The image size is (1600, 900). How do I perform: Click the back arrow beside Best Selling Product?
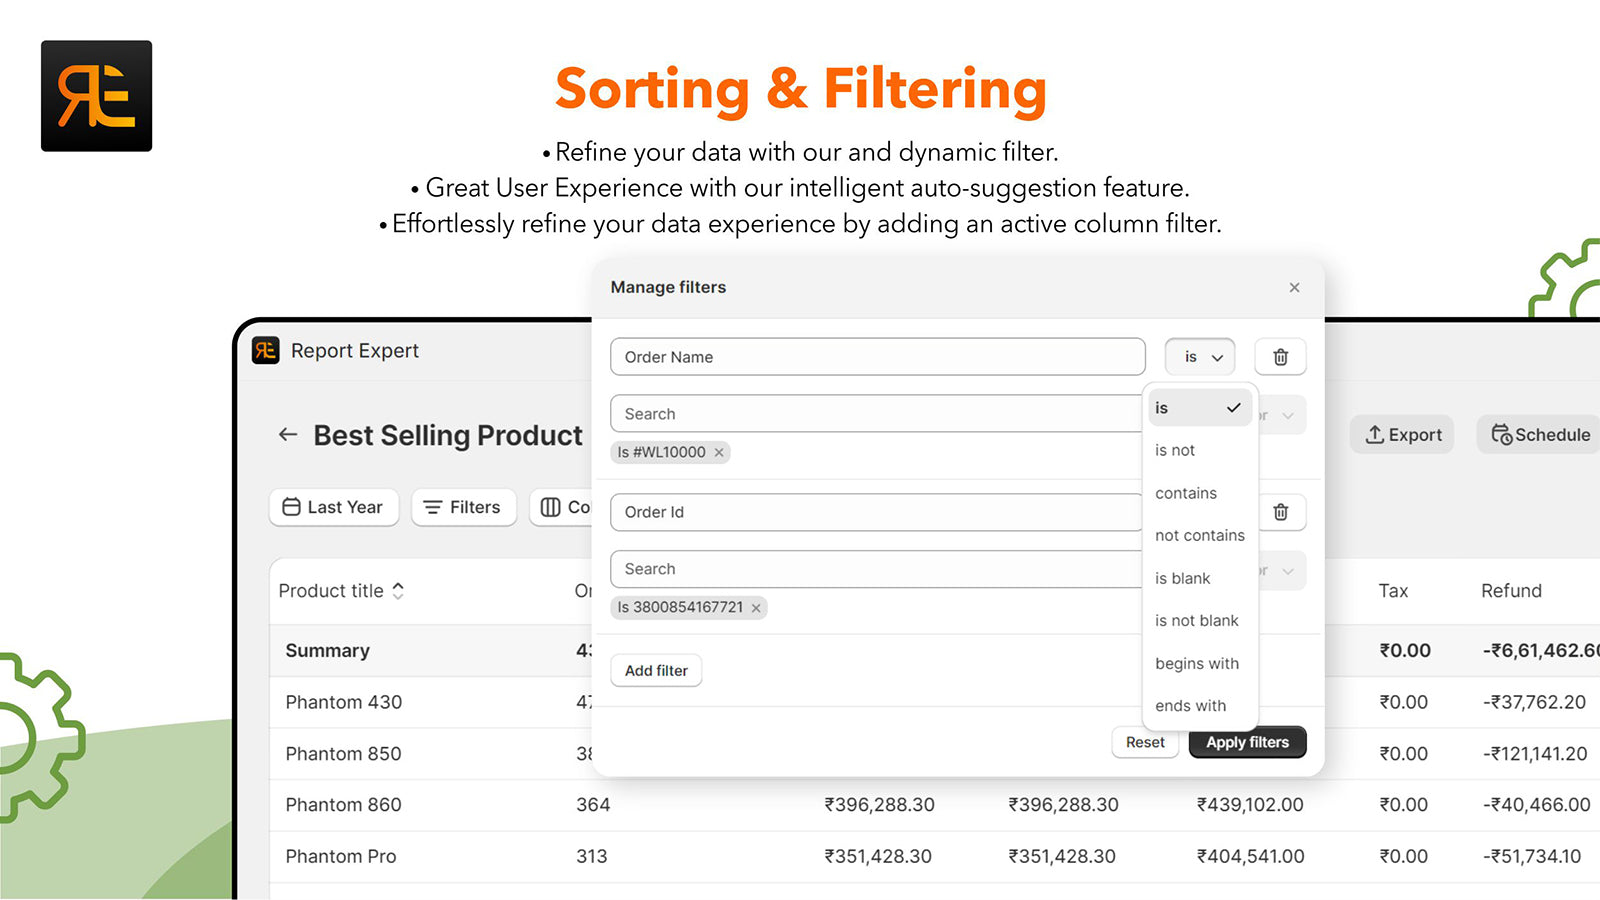[287, 434]
